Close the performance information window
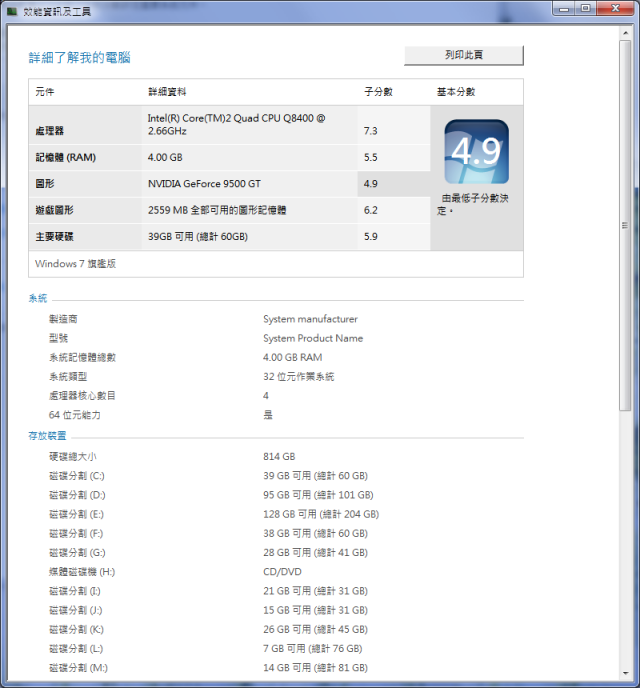The height and width of the screenshot is (688, 640). [615, 8]
